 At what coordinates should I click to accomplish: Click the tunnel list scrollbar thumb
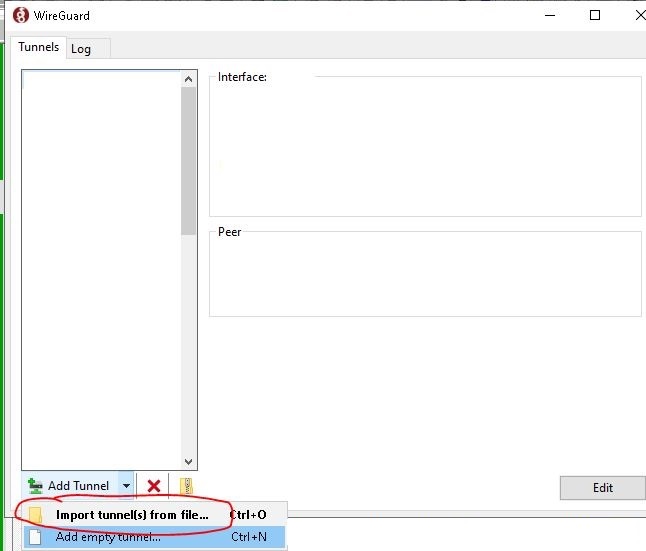[x=188, y=160]
